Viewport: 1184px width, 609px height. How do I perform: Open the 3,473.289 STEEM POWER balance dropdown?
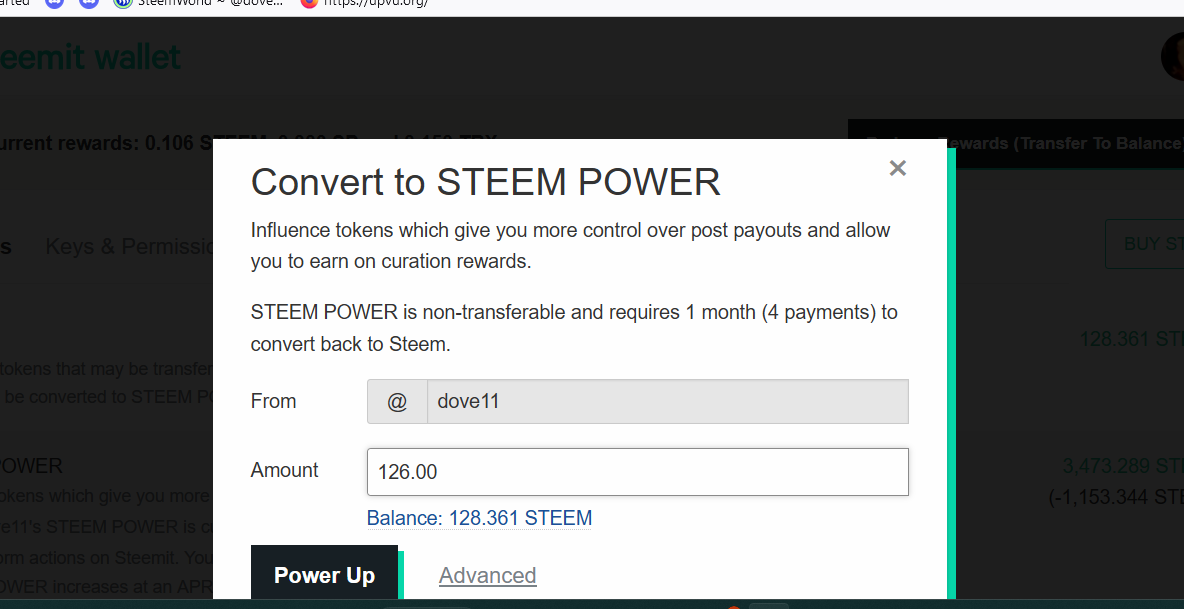point(1123,466)
